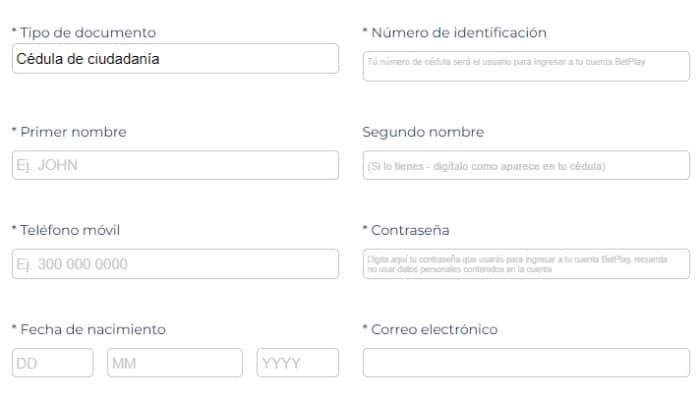Click the 'Correo electrónico' label text
The image size is (700, 401).
point(434,329)
